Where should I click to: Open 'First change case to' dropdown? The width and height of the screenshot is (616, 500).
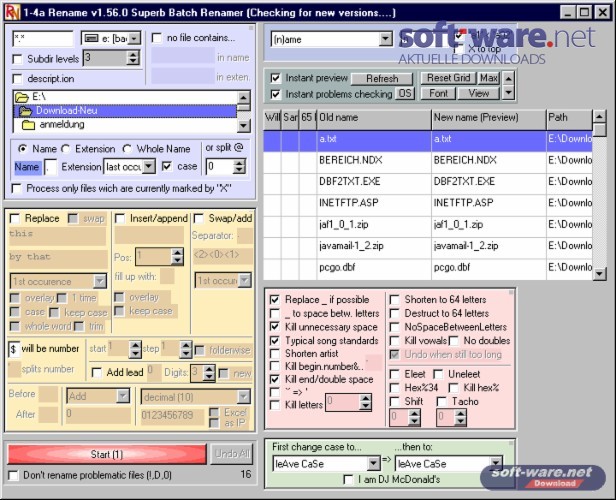[x=374, y=464]
